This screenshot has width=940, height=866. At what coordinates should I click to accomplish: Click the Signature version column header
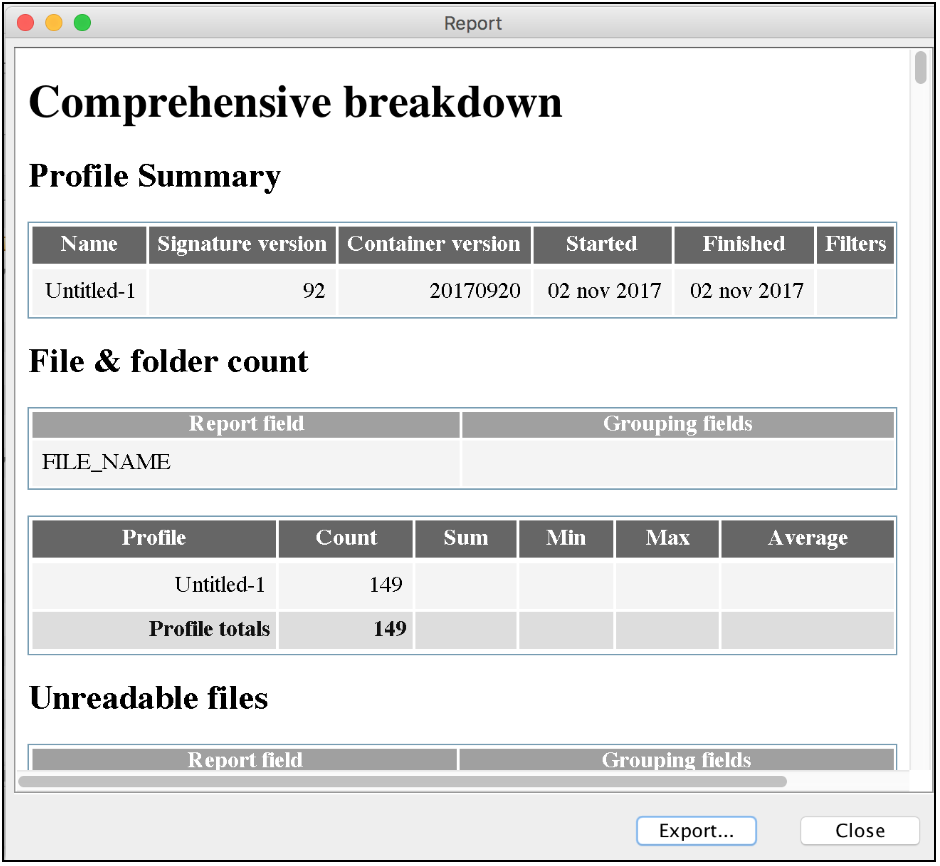click(242, 244)
